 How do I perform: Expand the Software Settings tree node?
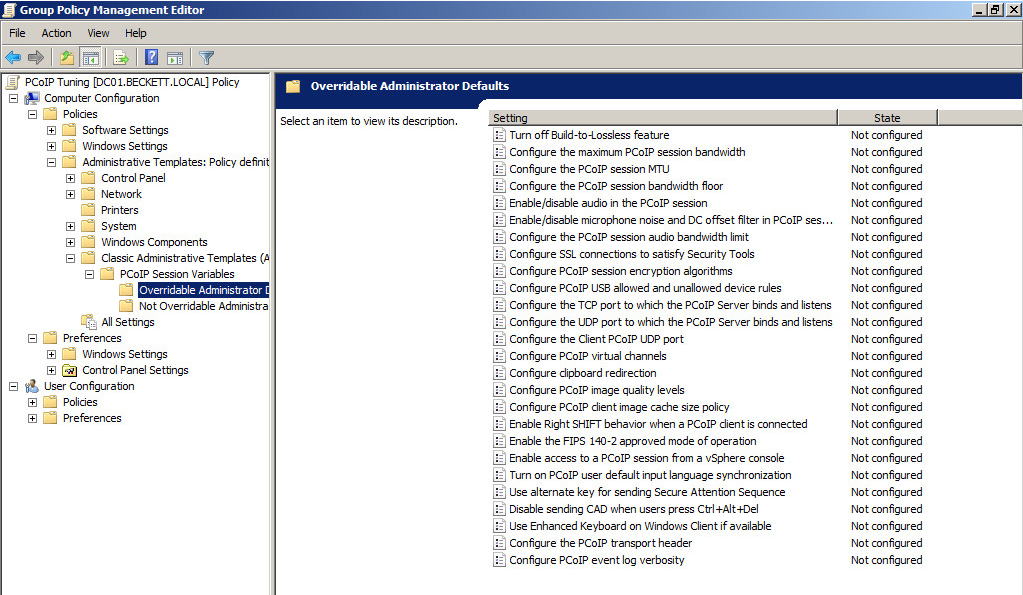pos(52,130)
